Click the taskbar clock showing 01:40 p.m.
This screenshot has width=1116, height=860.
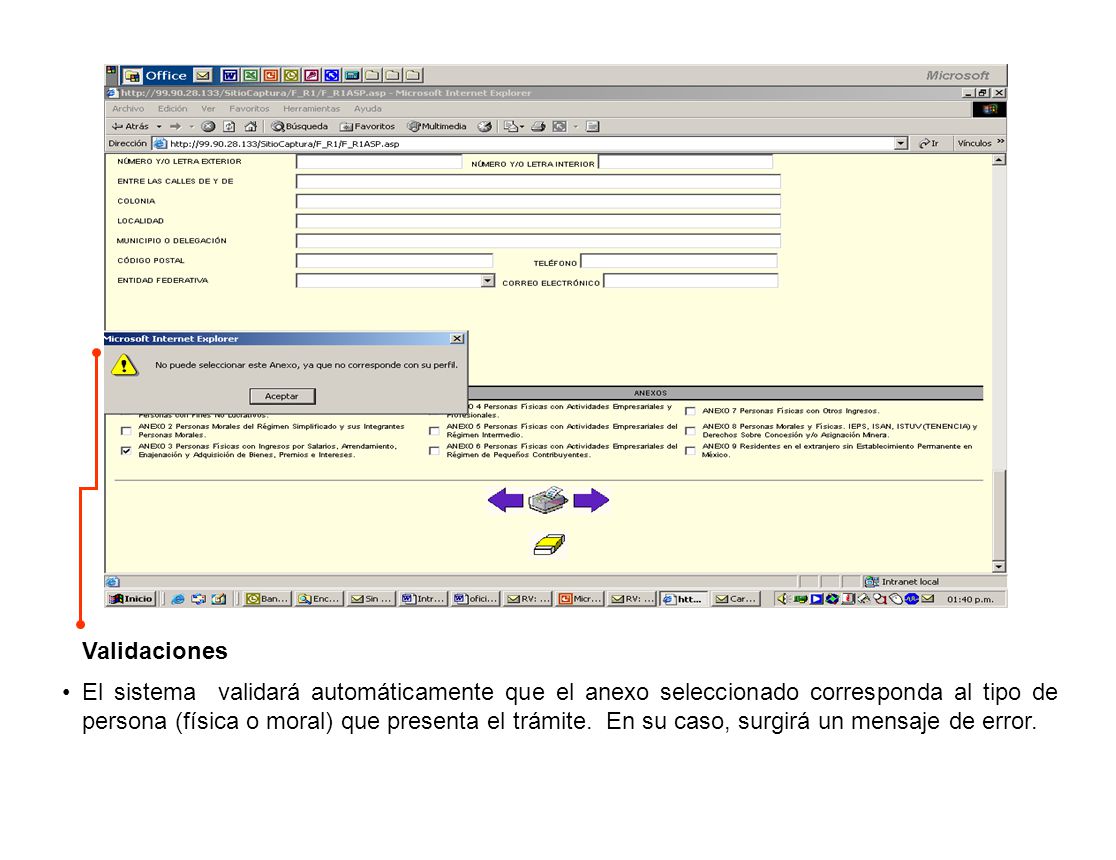point(970,599)
